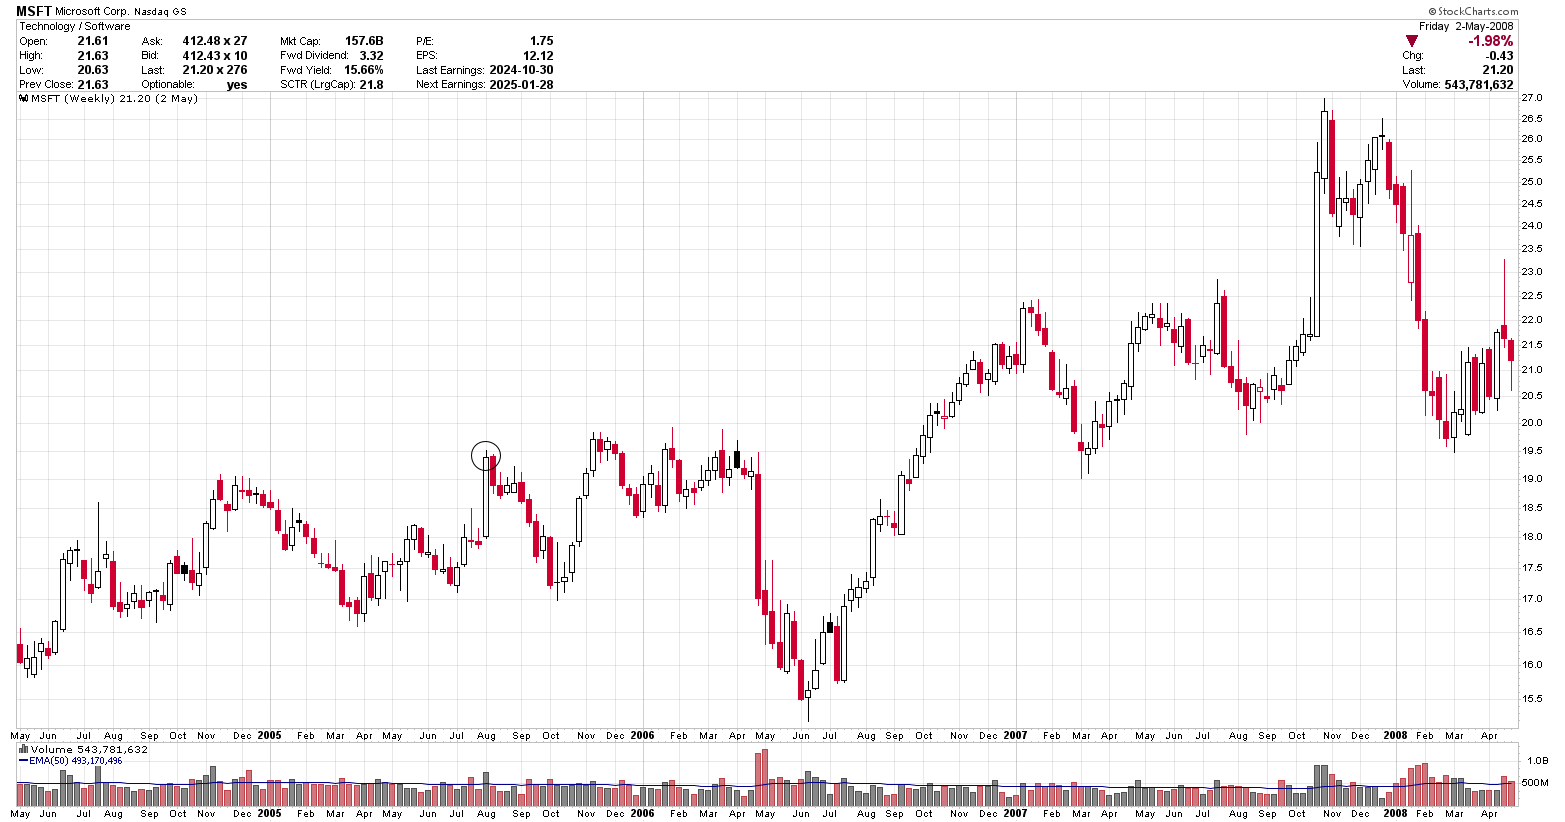Click the Low value 20.63
This screenshot has height=822, width=1565.
pos(93,70)
